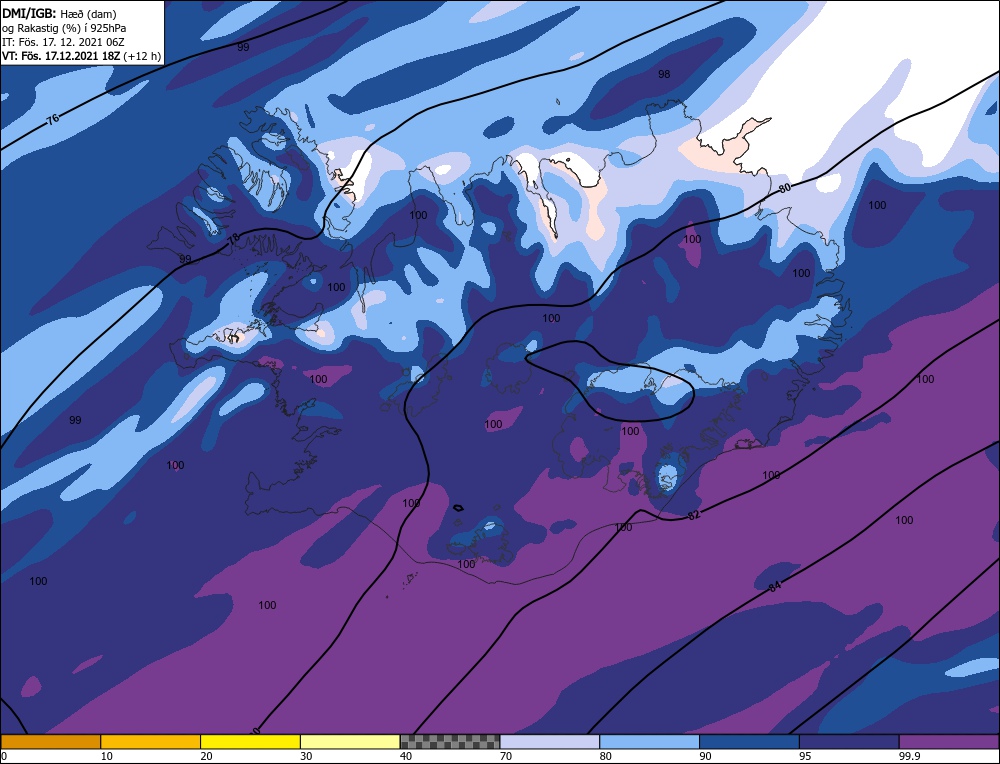Click the legend tick label 30

point(306,756)
